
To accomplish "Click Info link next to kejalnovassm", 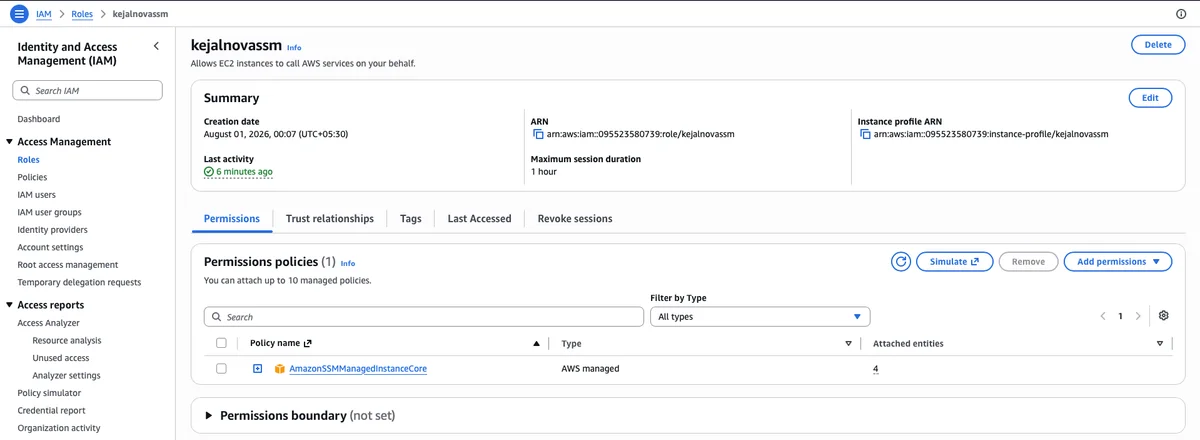I will [294, 47].
